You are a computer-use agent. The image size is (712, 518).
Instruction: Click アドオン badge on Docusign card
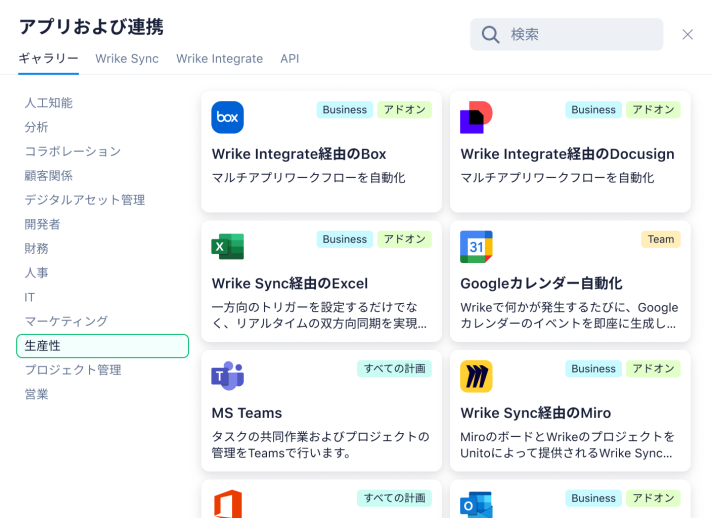pos(653,110)
